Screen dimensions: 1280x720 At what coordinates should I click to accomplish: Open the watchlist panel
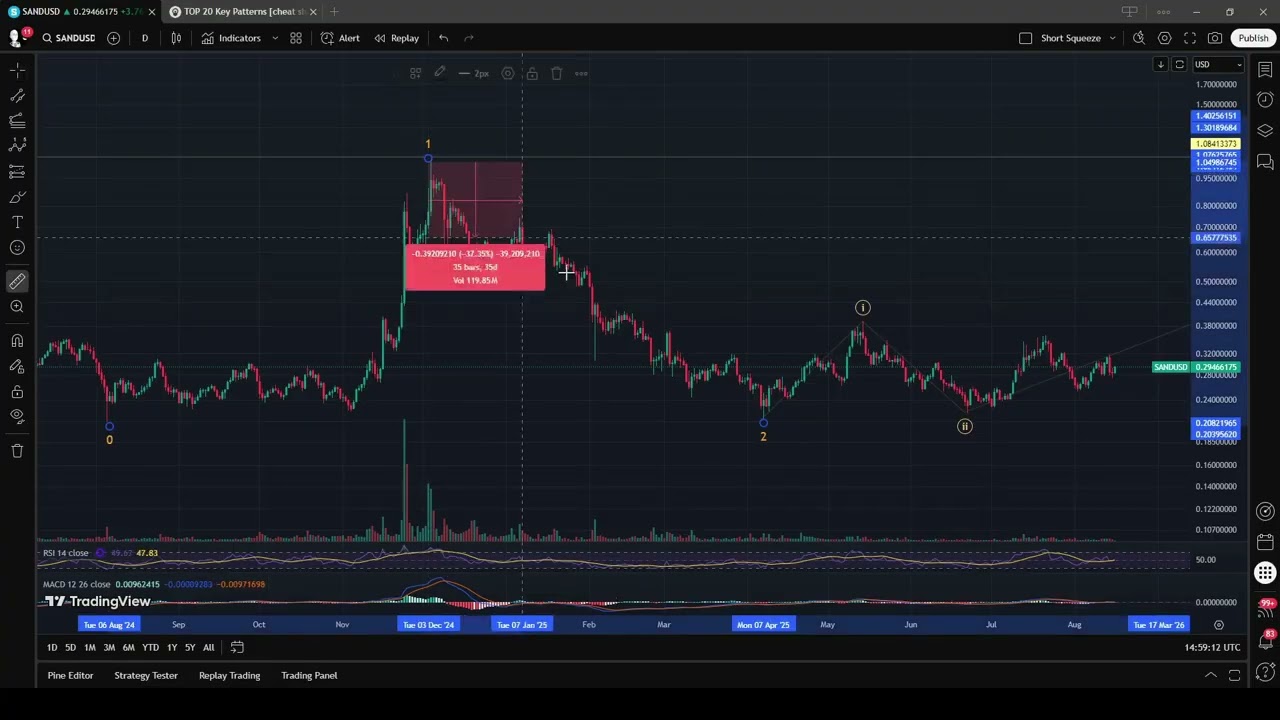[1265, 70]
